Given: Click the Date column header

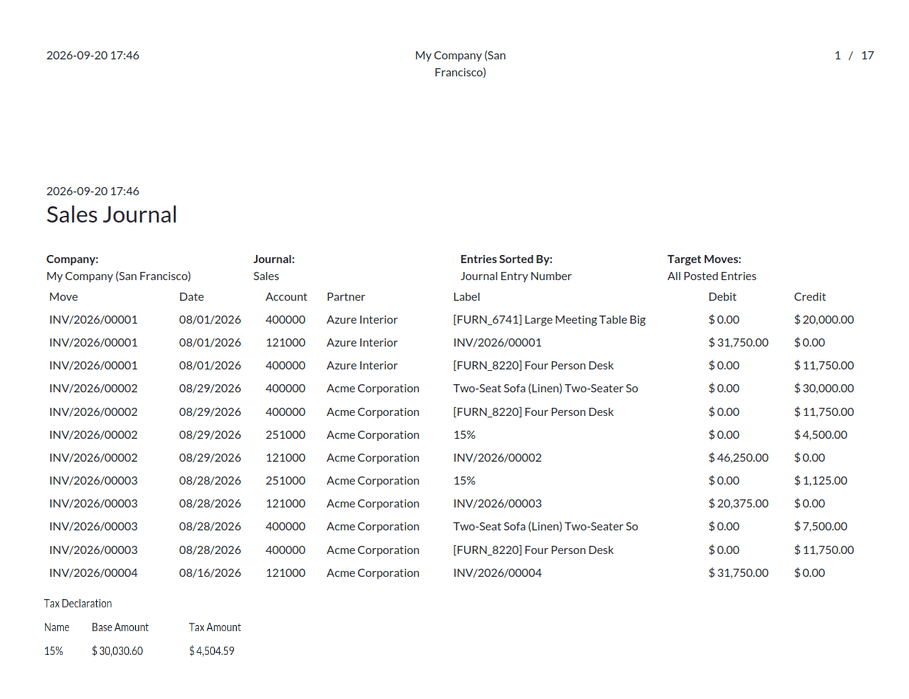Looking at the screenshot, I should click(191, 297).
